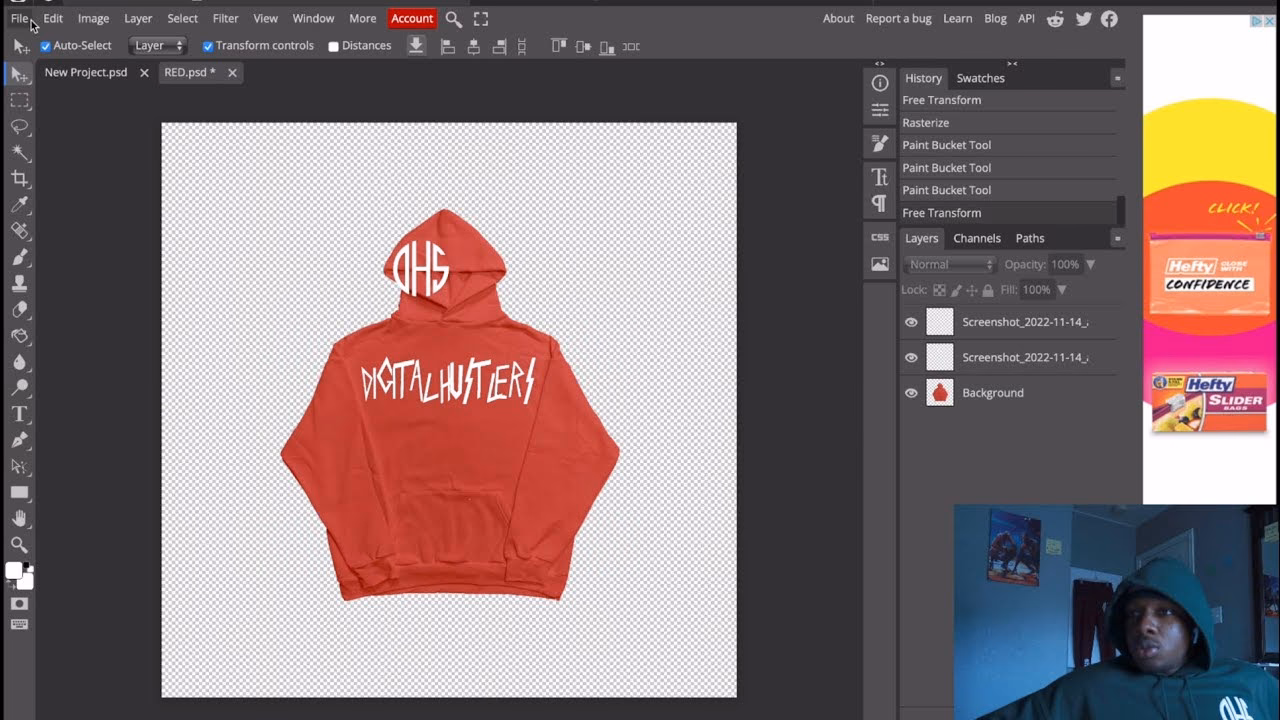Image resolution: width=1280 pixels, height=720 pixels.
Task: Select the Crop tool
Action: (19, 179)
